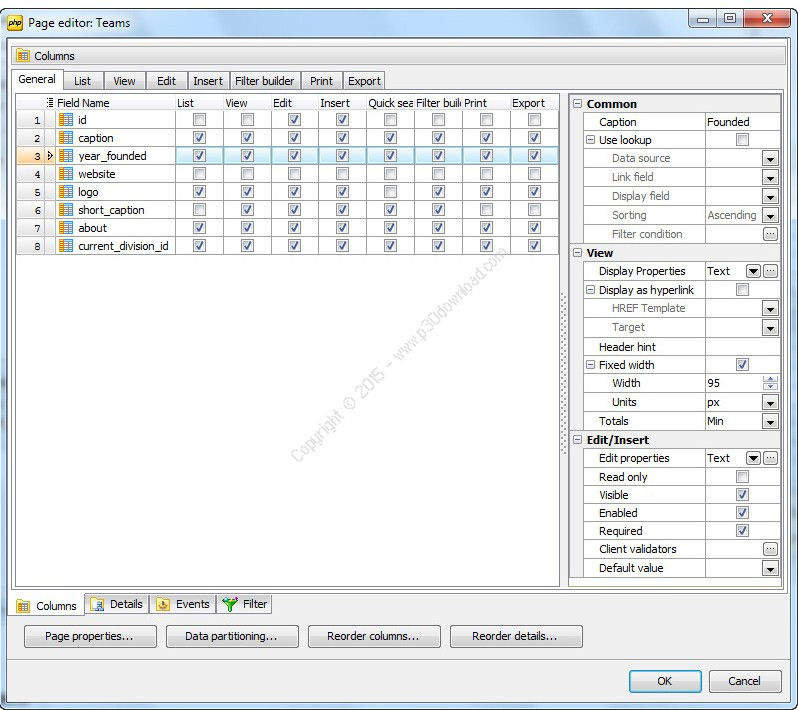Switch to the Insert tab
The width and height of the screenshot is (798, 710).
208,81
